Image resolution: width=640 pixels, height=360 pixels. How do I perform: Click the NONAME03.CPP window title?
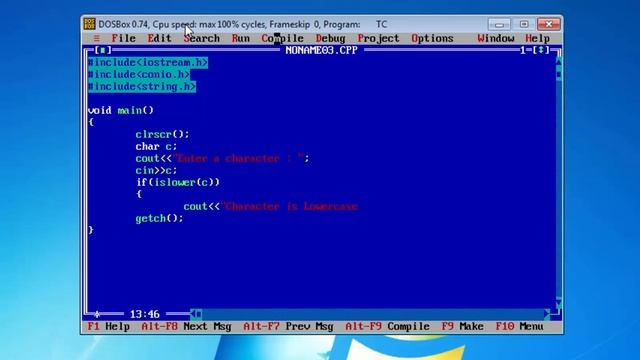point(322,50)
